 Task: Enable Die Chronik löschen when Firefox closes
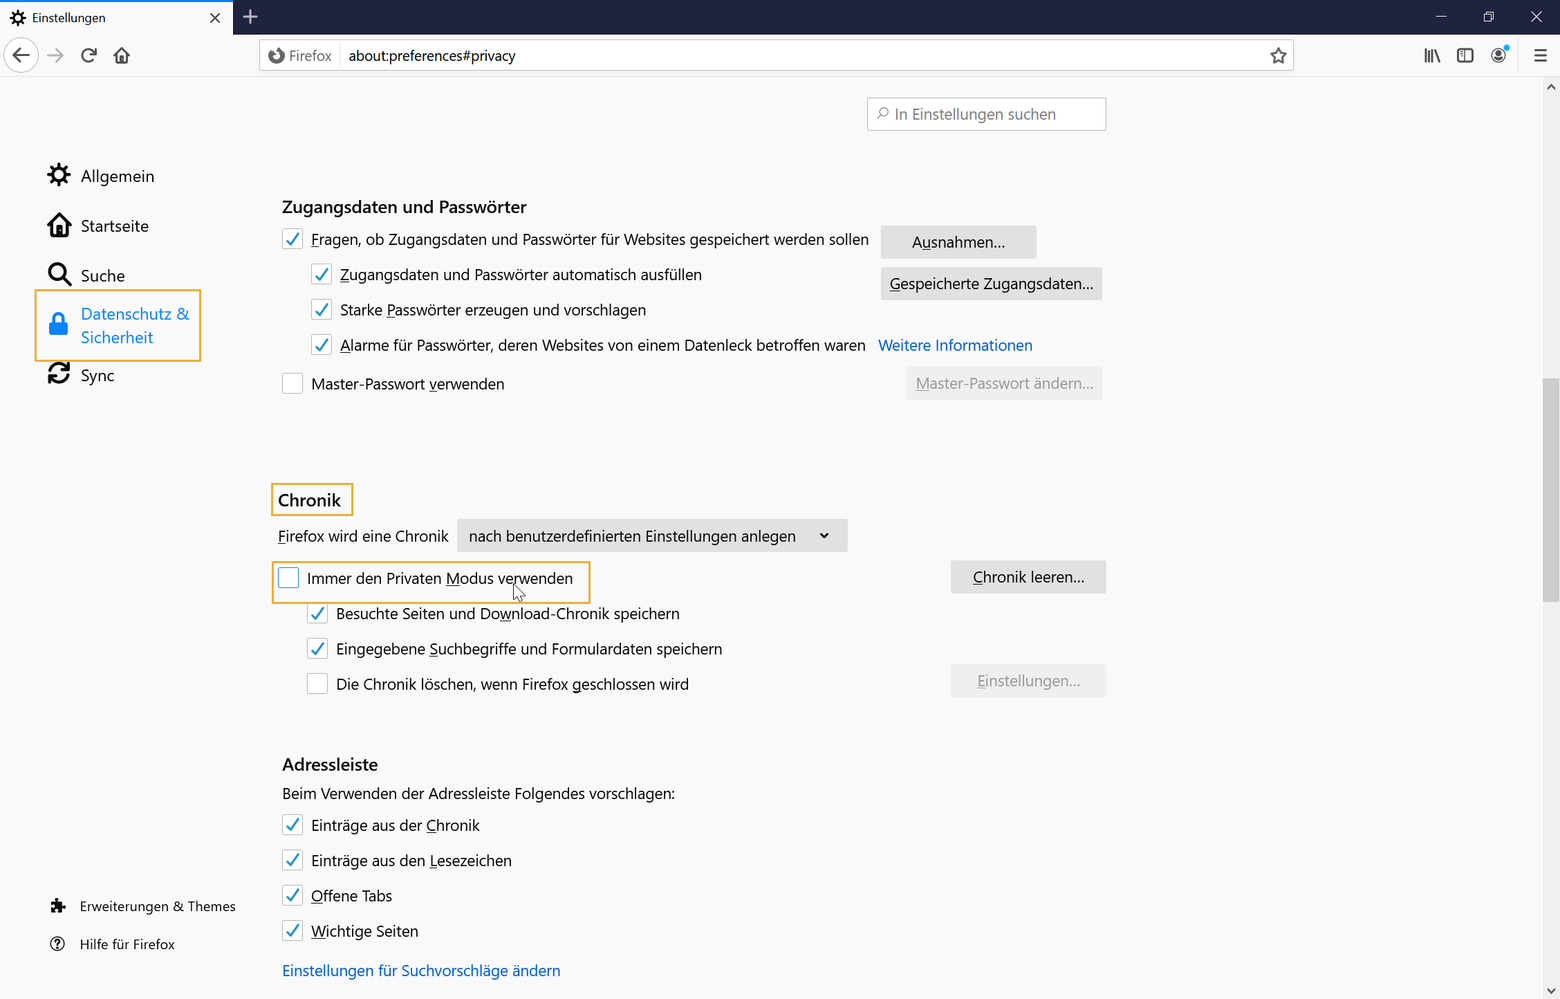[317, 684]
